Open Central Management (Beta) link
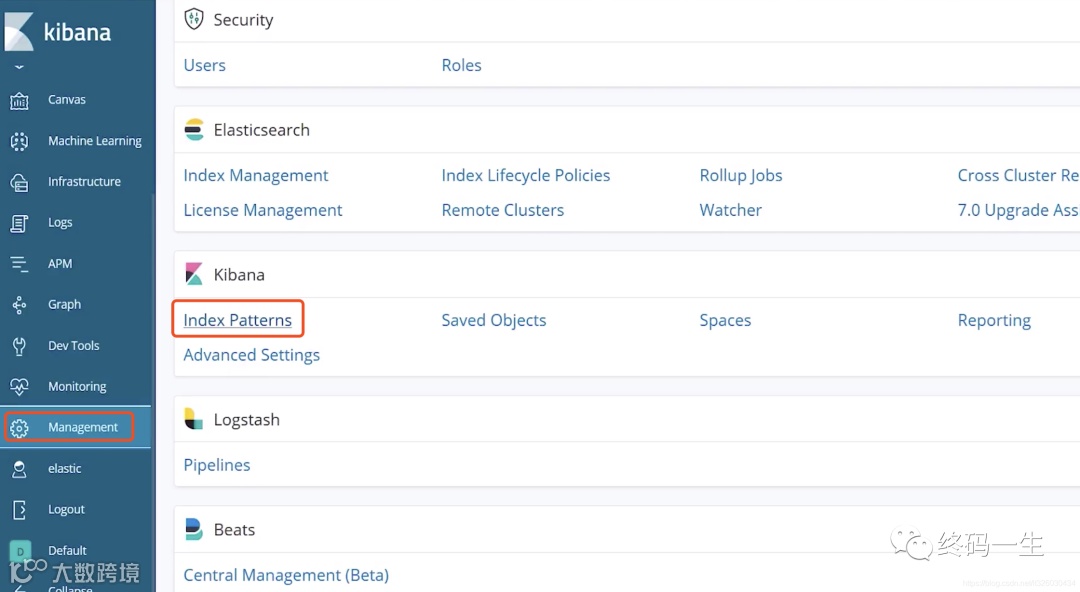 point(286,575)
